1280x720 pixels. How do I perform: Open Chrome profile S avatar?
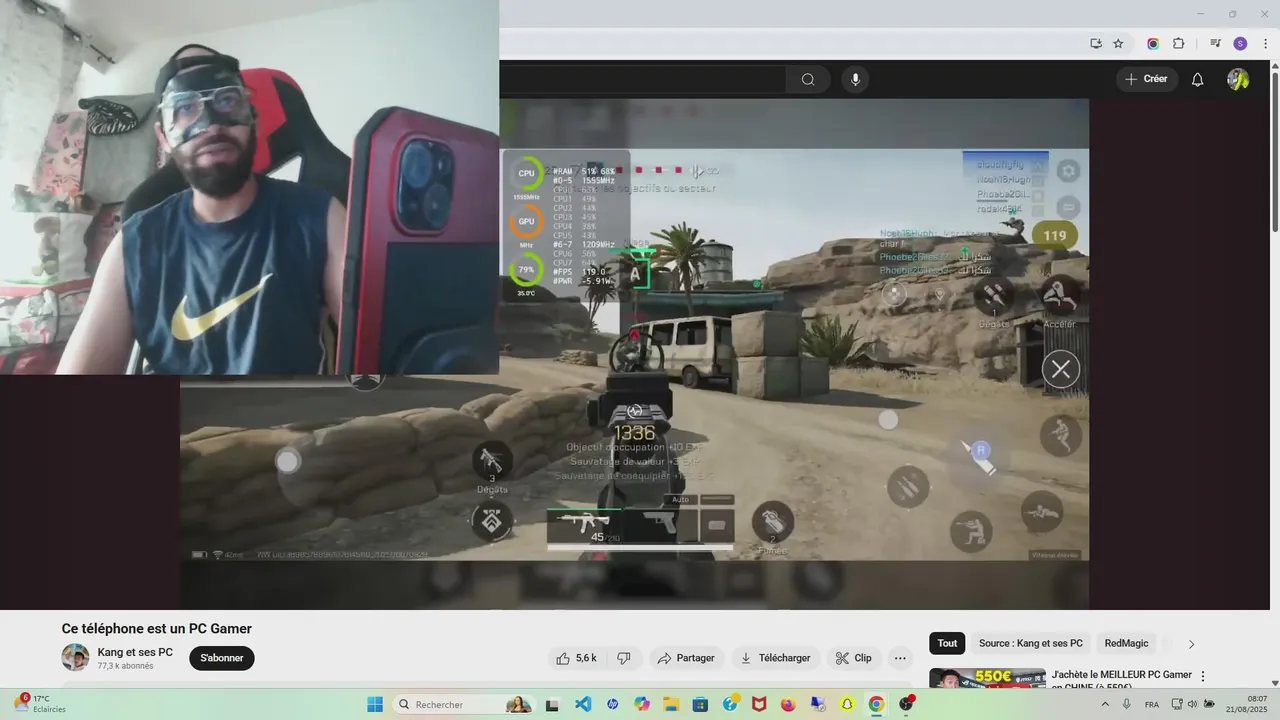[x=1240, y=44]
